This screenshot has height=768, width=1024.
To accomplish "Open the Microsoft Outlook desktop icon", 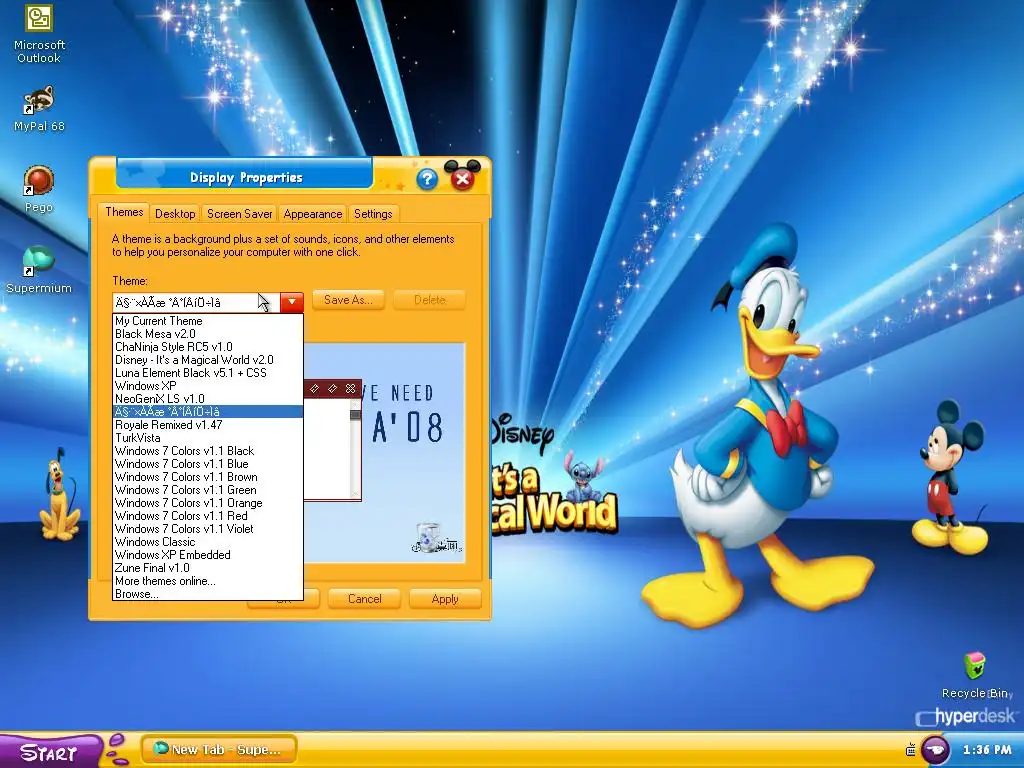I will click(x=39, y=33).
